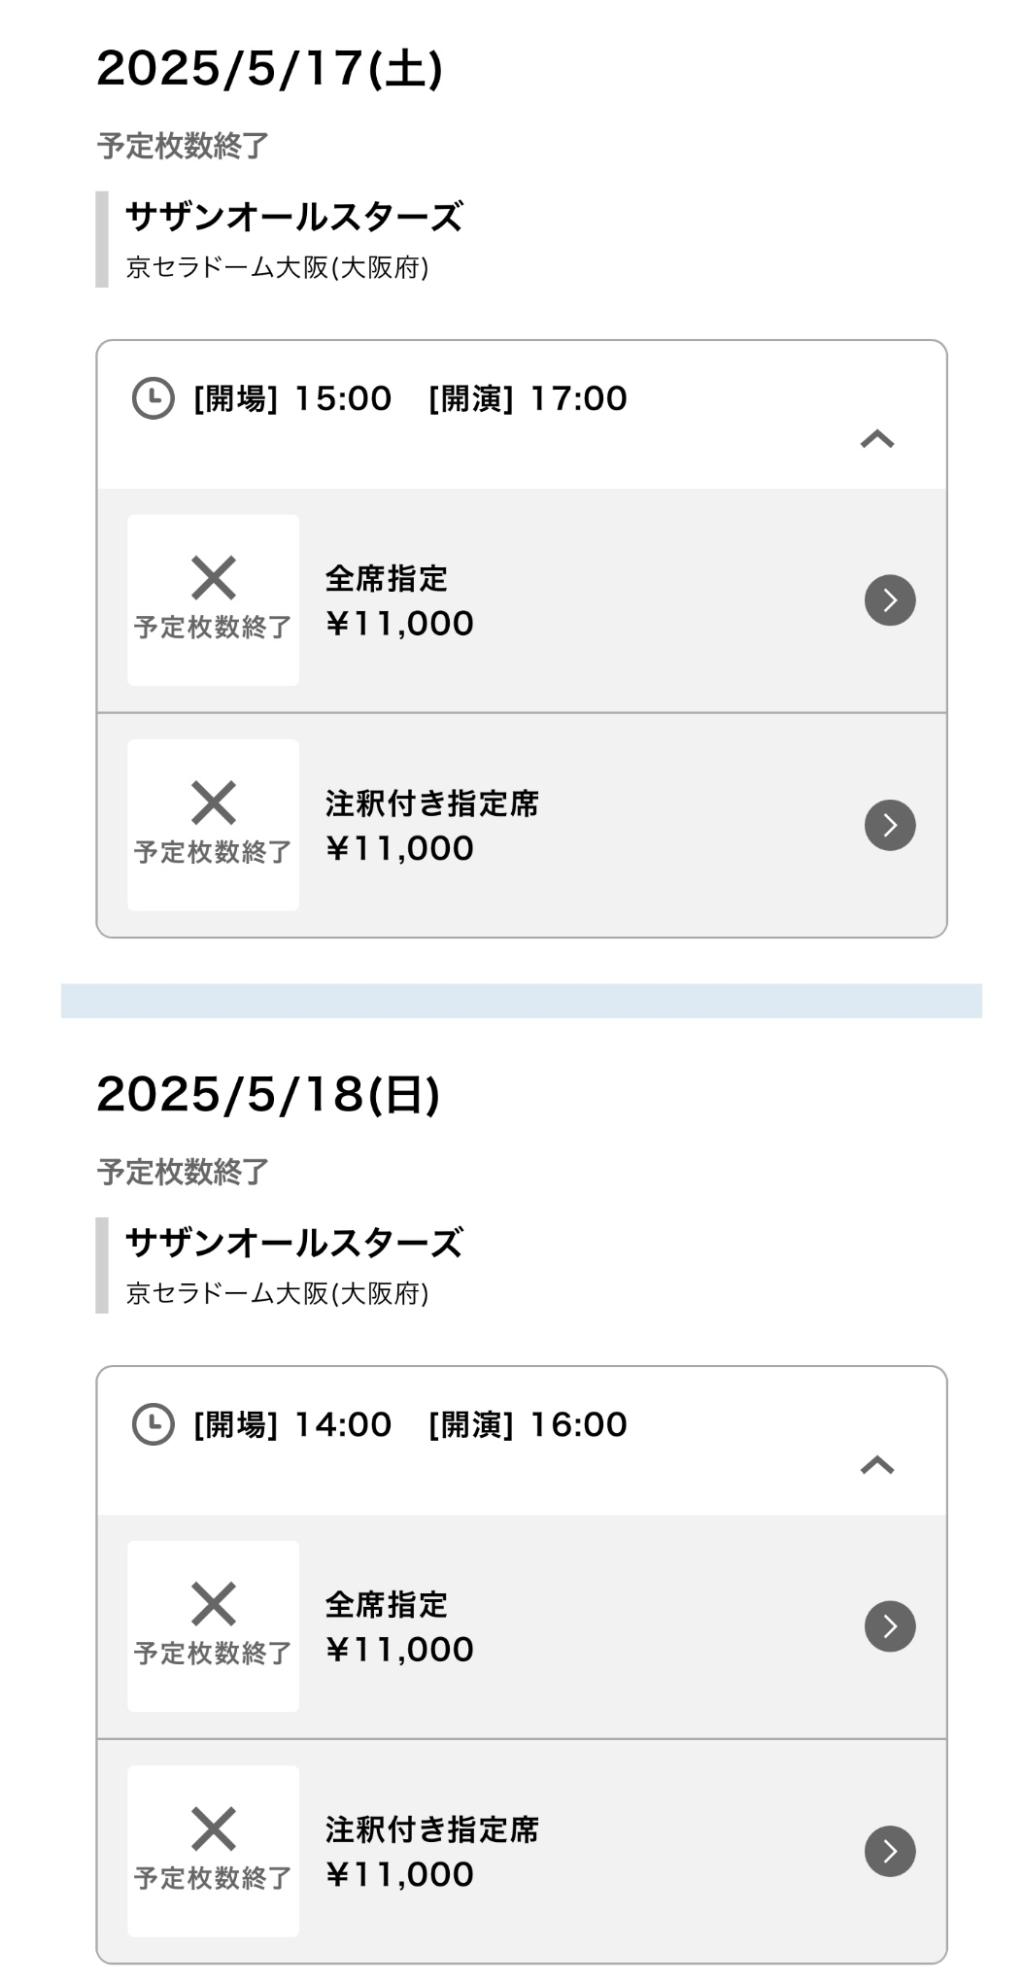Click the clock icon next to 開場 15:00
Image resolution: width=1024 pixels, height=1982 pixels.
(x=153, y=399)
